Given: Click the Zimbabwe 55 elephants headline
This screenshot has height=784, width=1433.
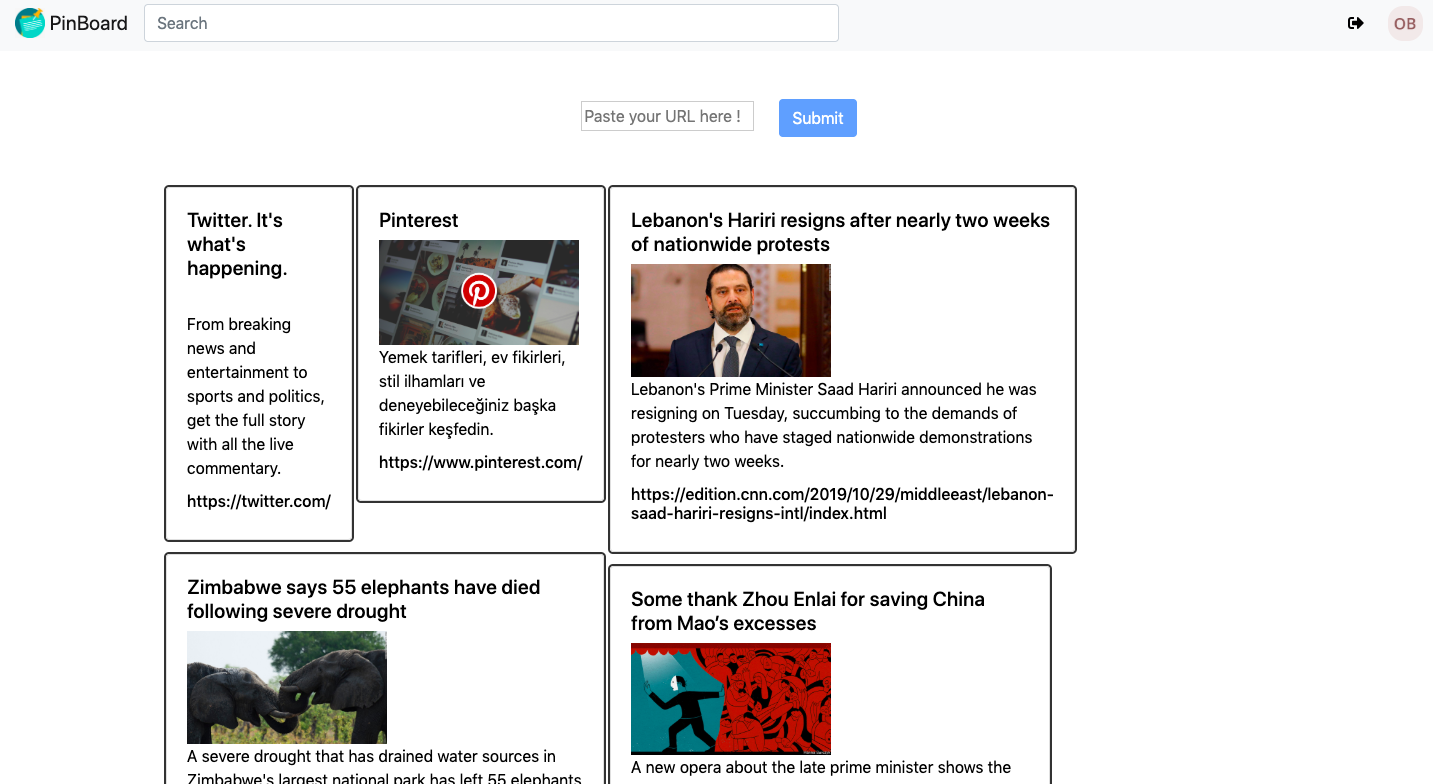Looking at the screenshot, I should tap(364, 599).
